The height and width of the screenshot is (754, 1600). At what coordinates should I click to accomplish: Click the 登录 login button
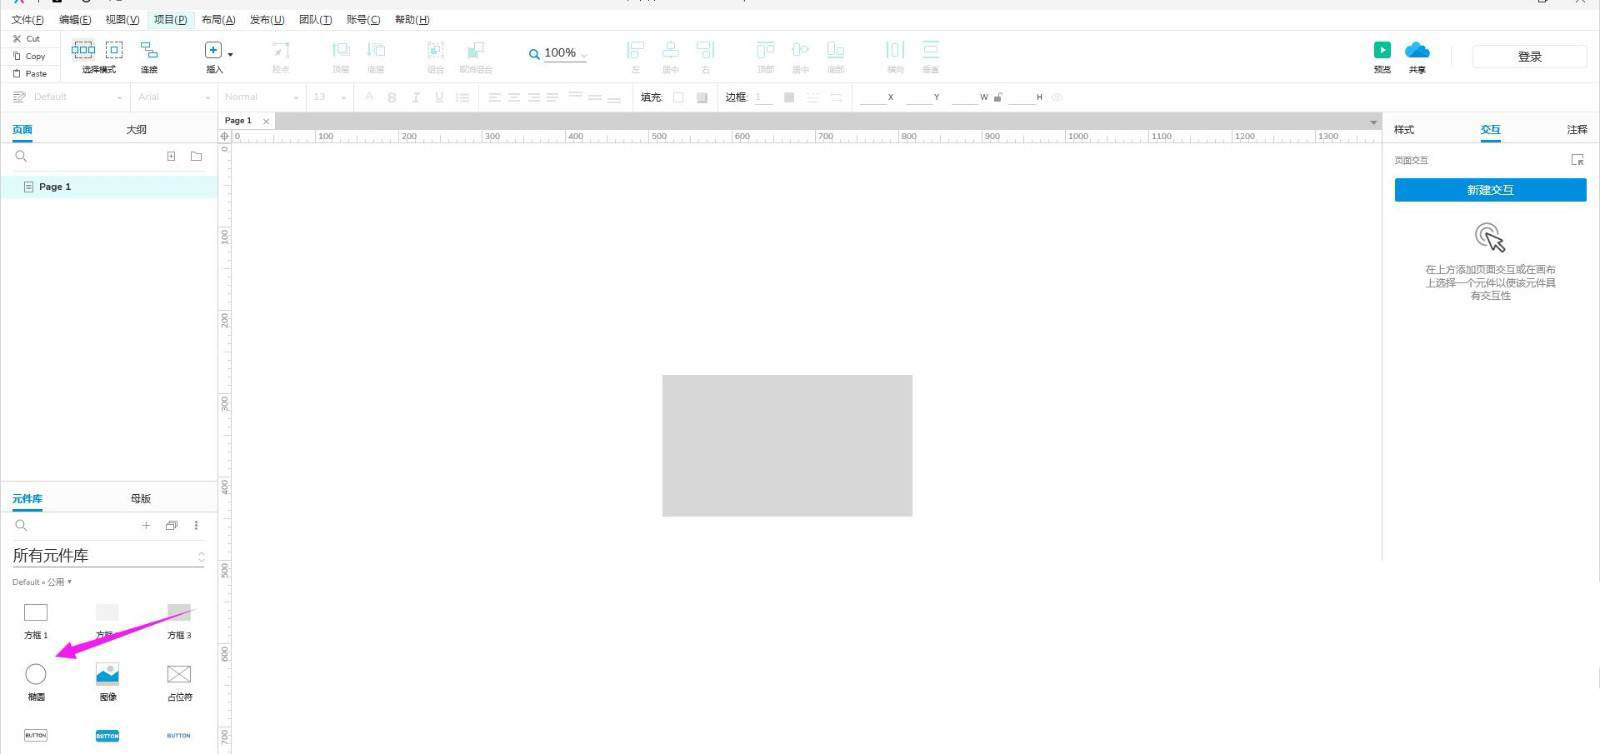pos(1529,57)
